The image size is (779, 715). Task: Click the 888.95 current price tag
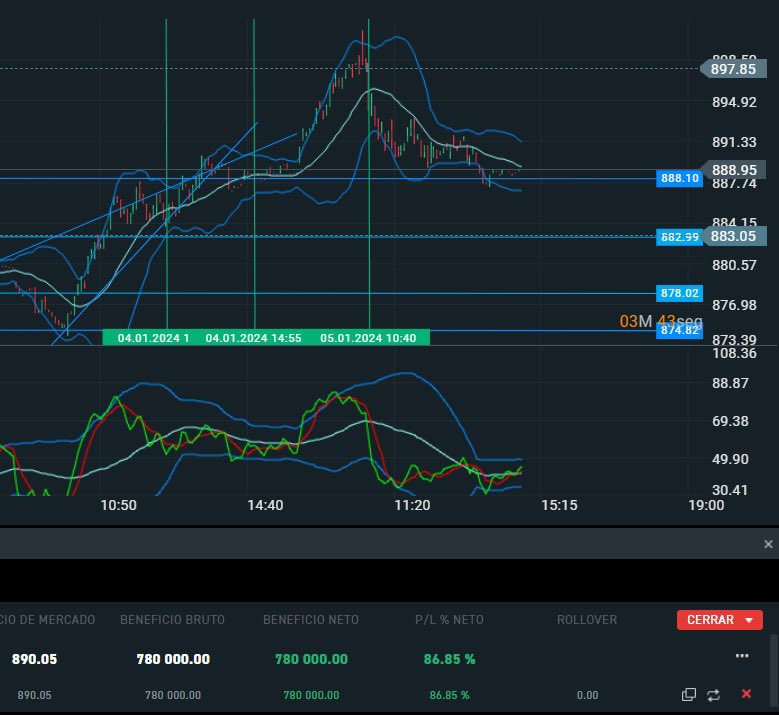(733, 170)
